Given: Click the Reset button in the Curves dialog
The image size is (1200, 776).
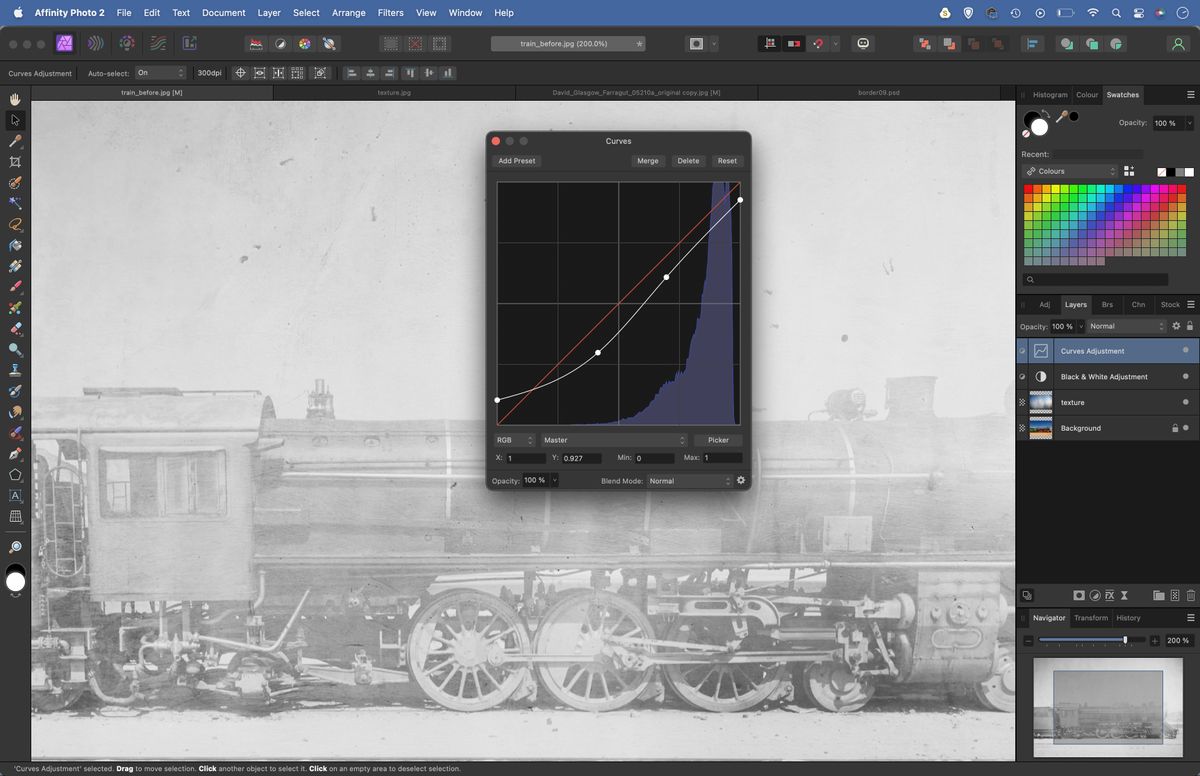Looking at the screenshot, I should coord(727,160).
